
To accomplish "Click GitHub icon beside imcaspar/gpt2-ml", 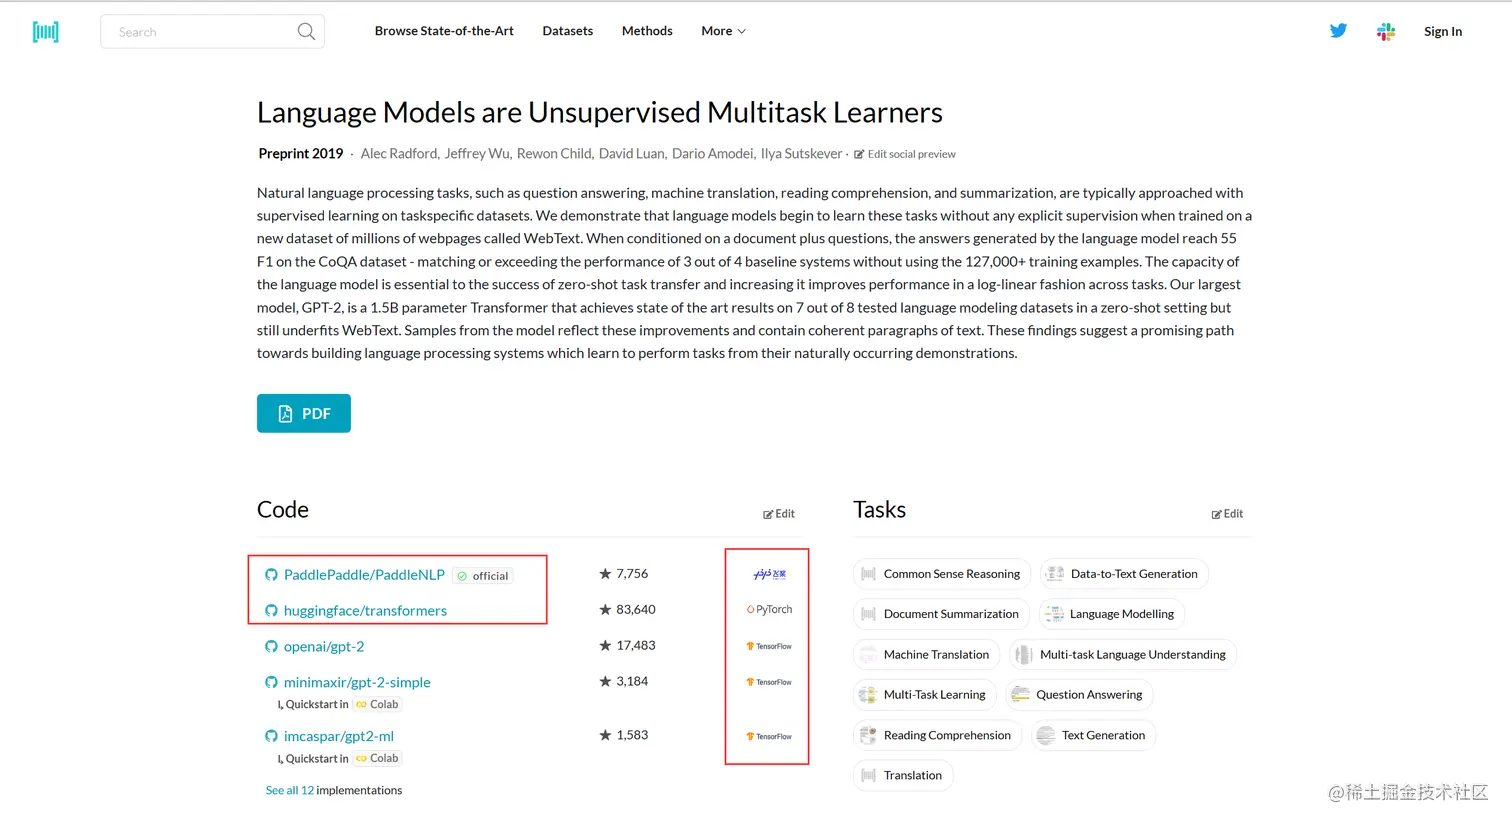I will pyautogui.click(x=271, y=737).
